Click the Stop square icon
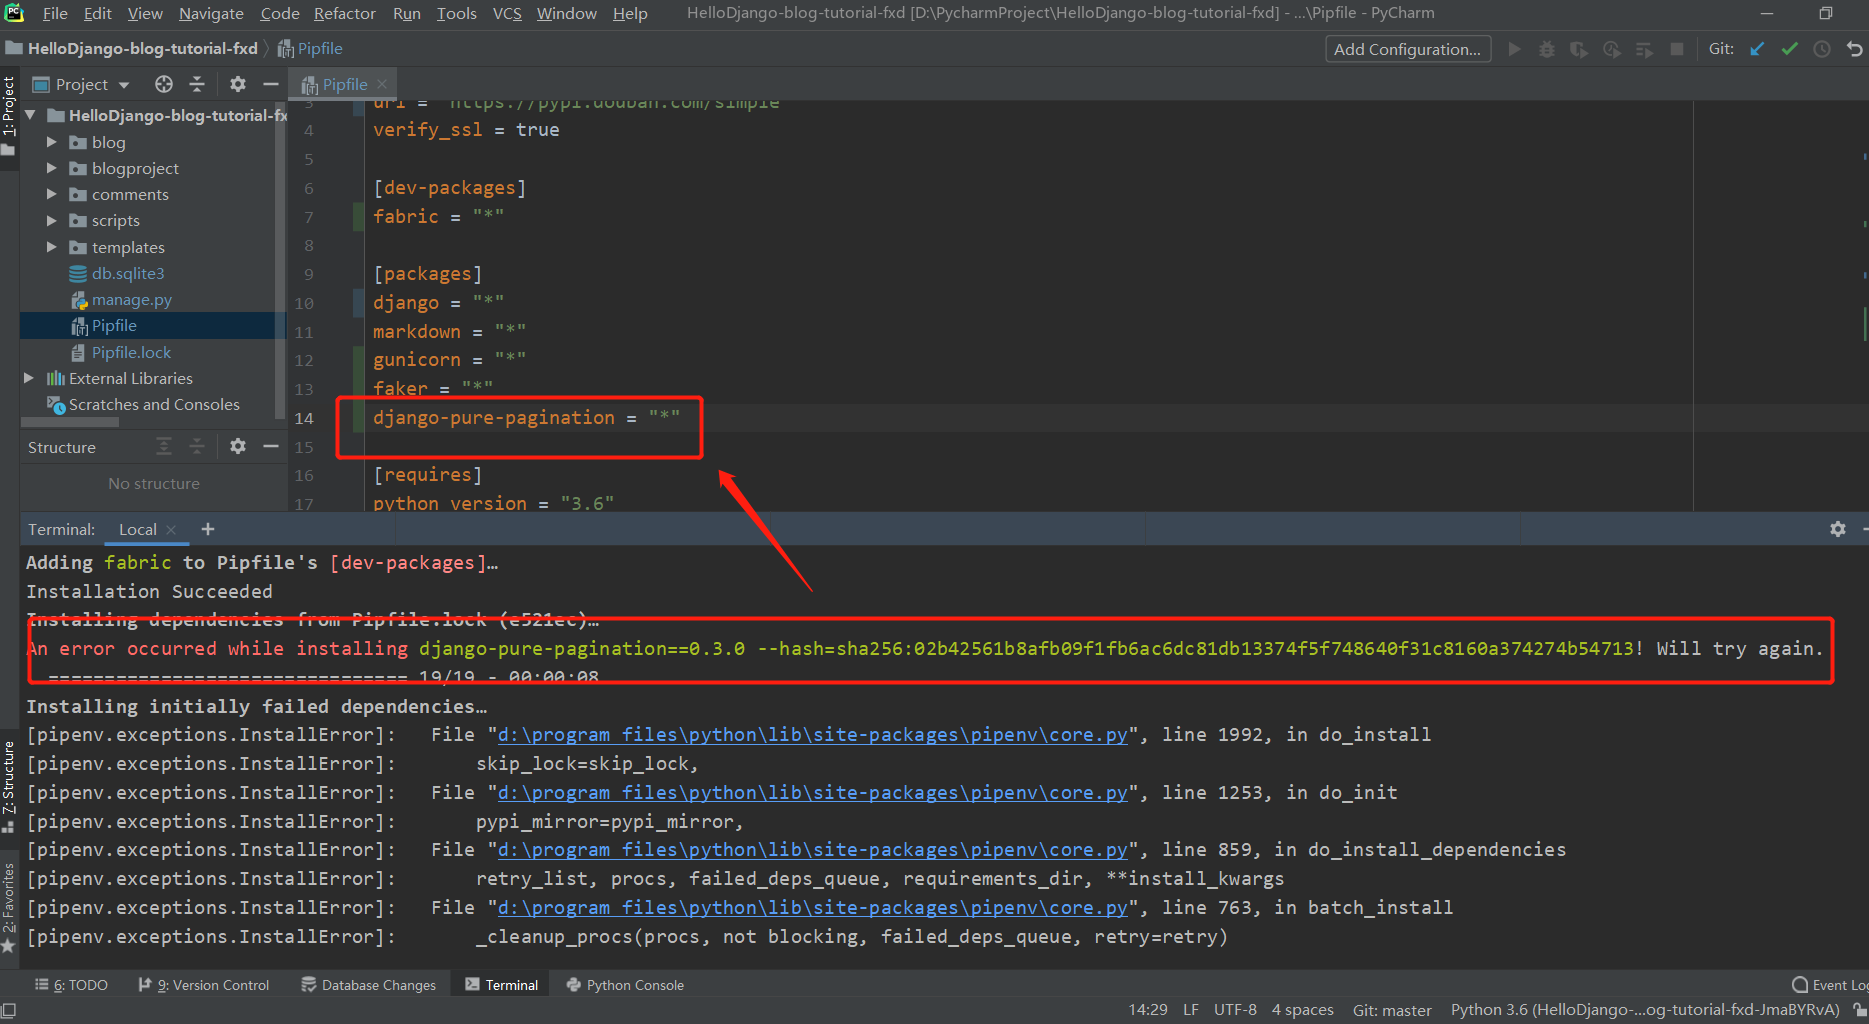Screen dimensions: 1869x1024 coord(1677,49)
